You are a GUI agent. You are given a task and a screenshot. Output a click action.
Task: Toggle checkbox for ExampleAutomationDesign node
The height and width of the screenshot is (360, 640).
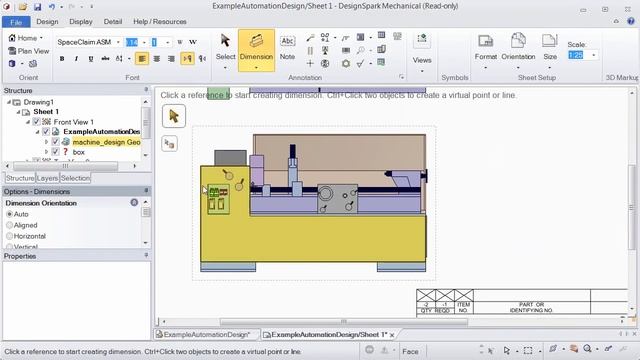click(x=46, y=131)
